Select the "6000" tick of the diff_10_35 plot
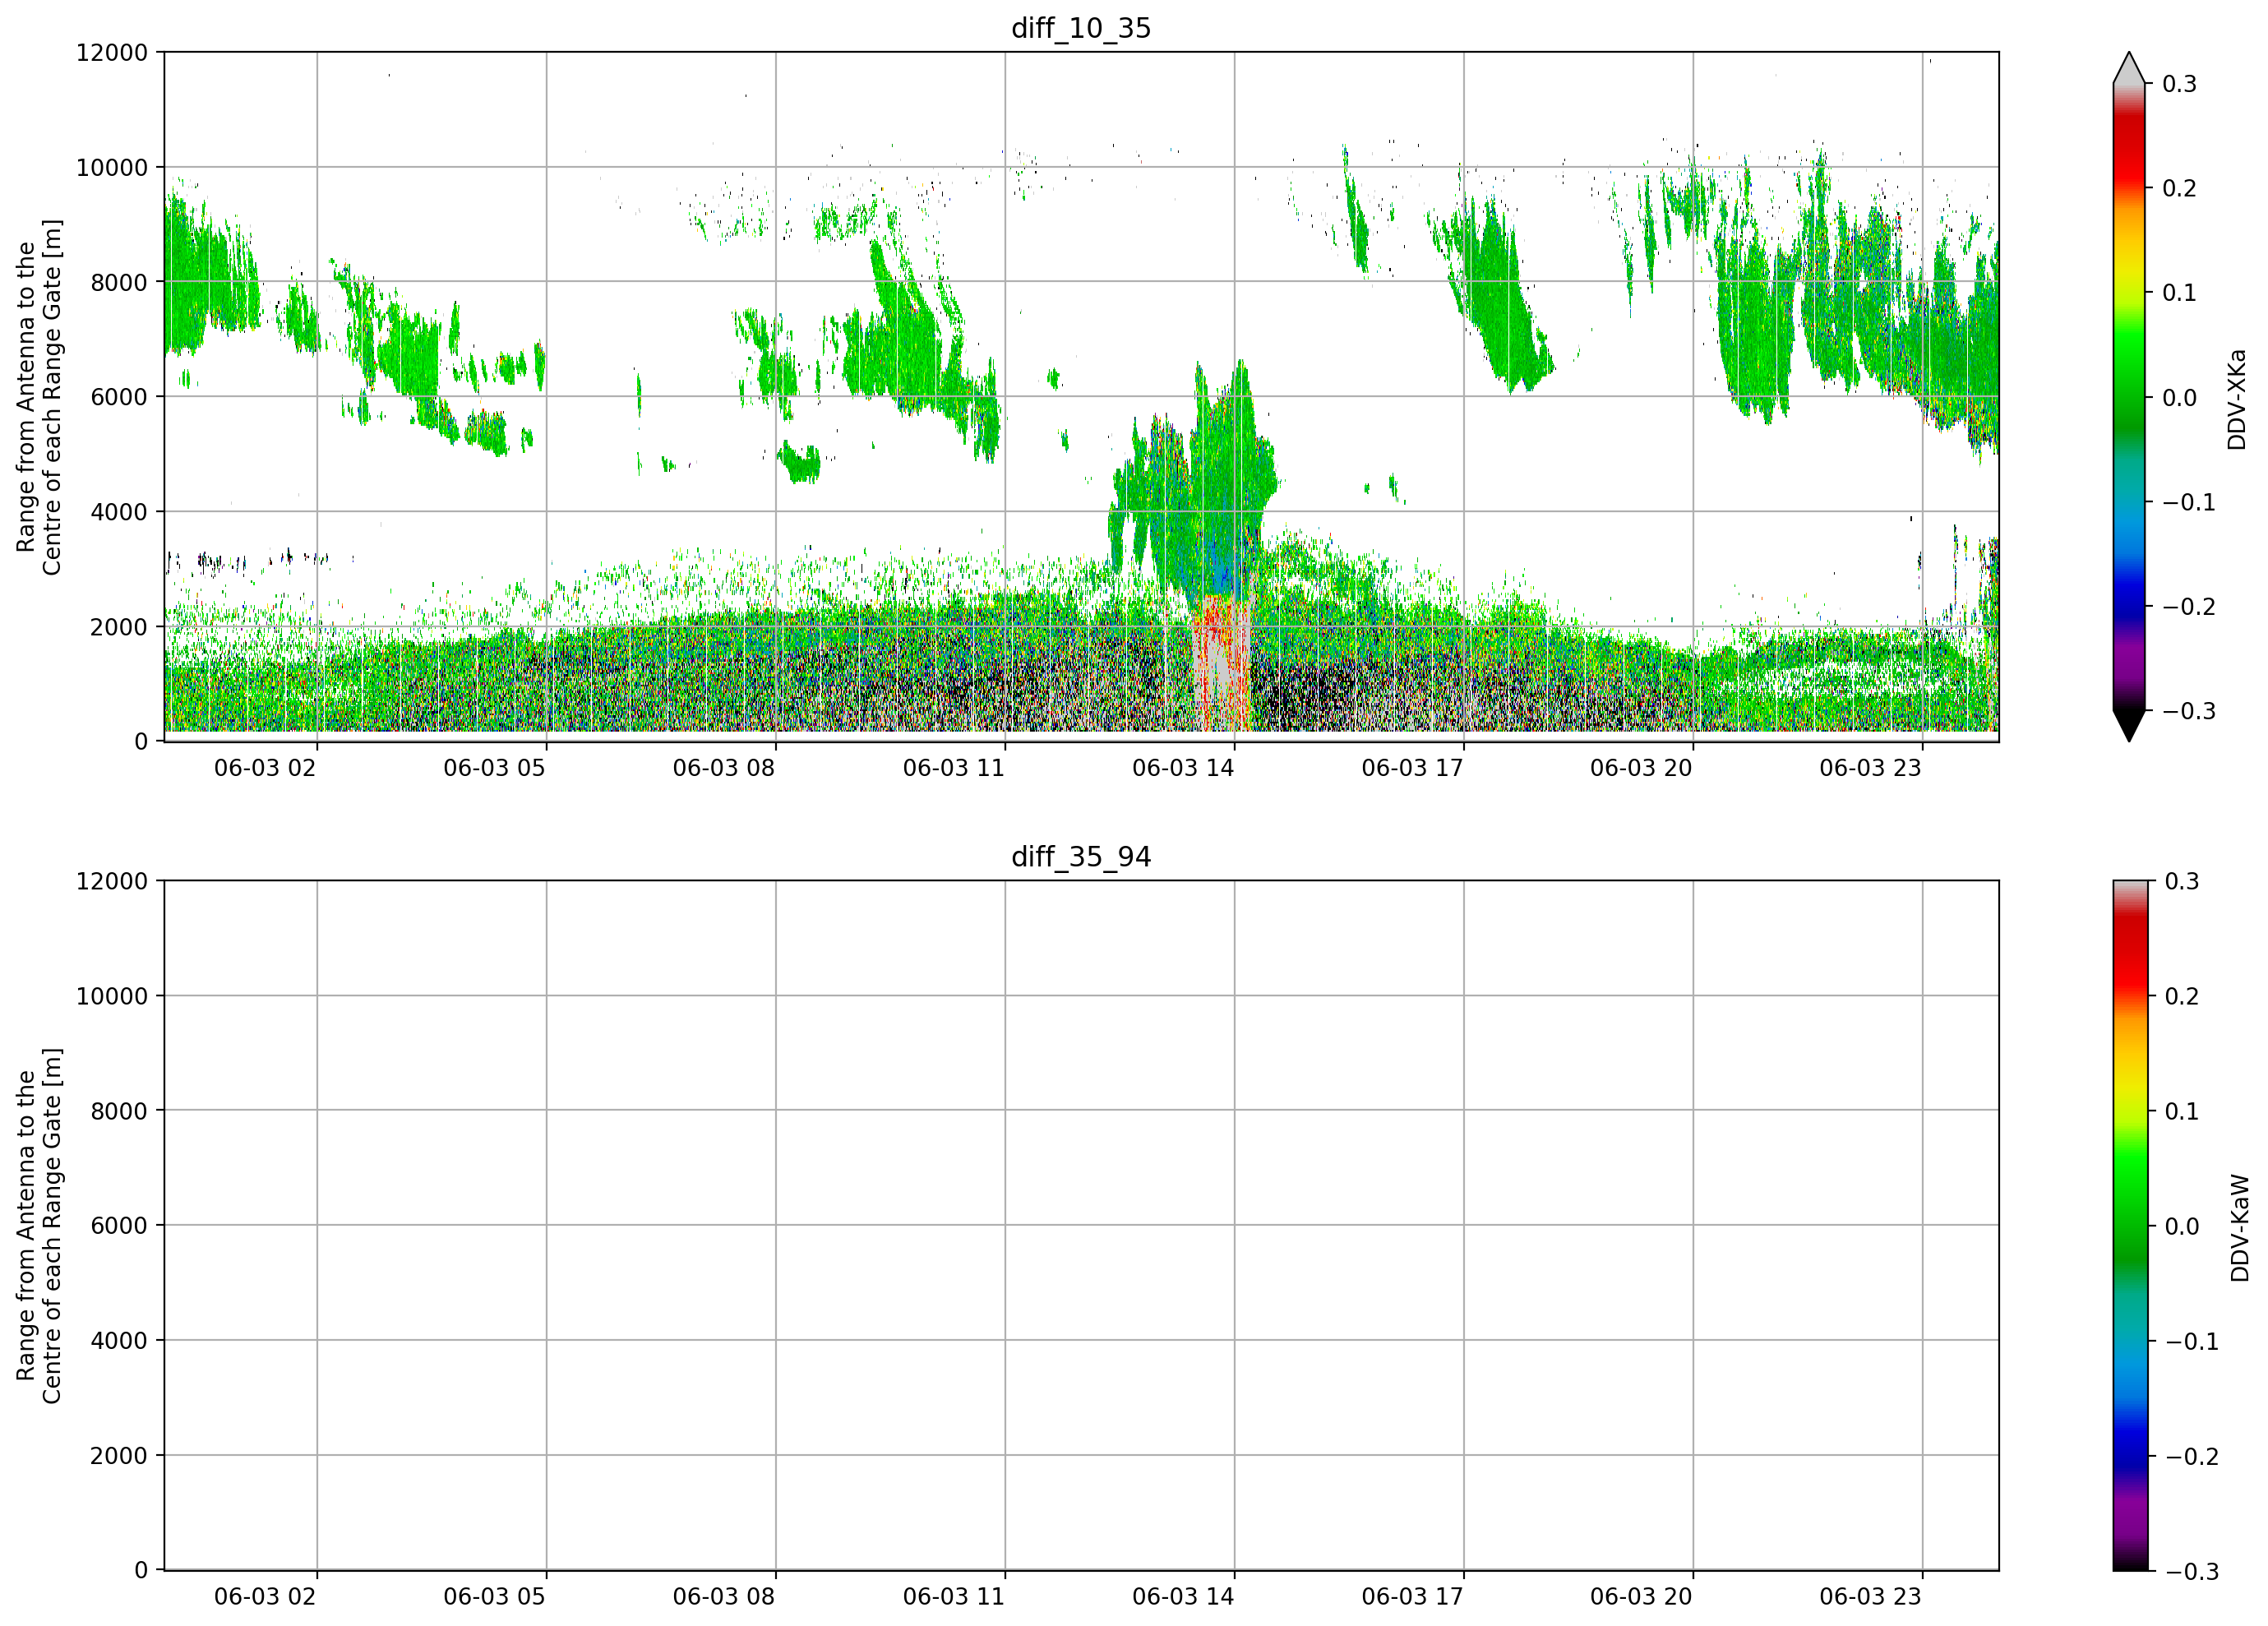The height and width of the screenshot is (1626, 2268). 119,397
